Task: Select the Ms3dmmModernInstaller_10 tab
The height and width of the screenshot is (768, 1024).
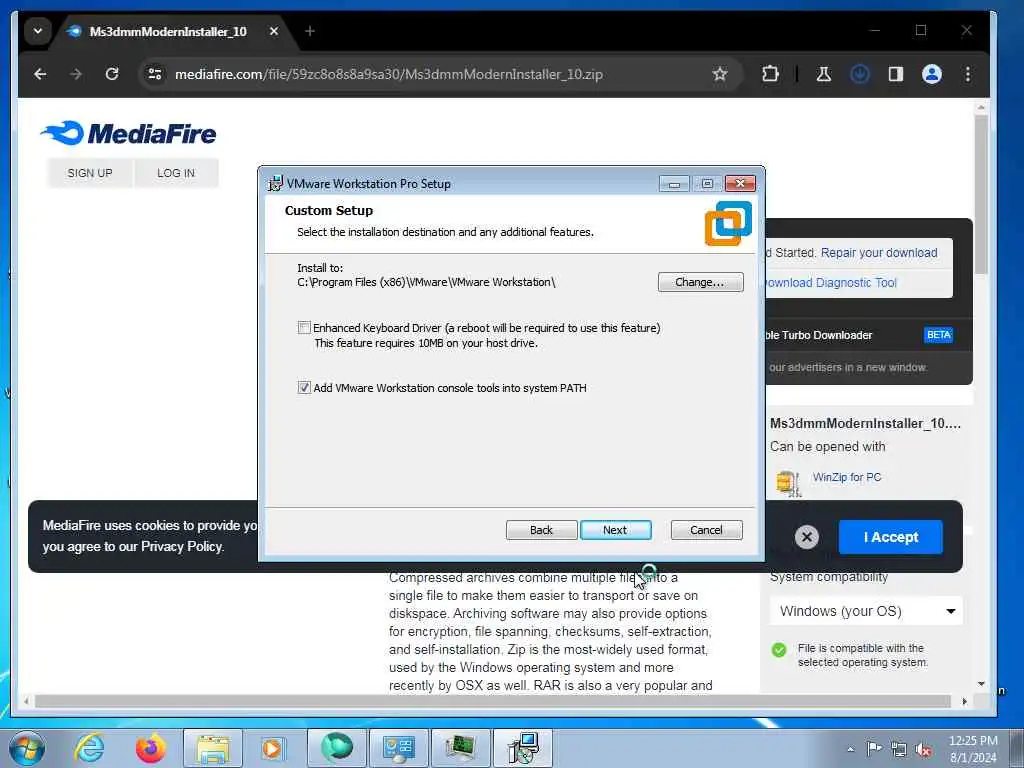Action: pyautogui.click(x=168, y=31)
